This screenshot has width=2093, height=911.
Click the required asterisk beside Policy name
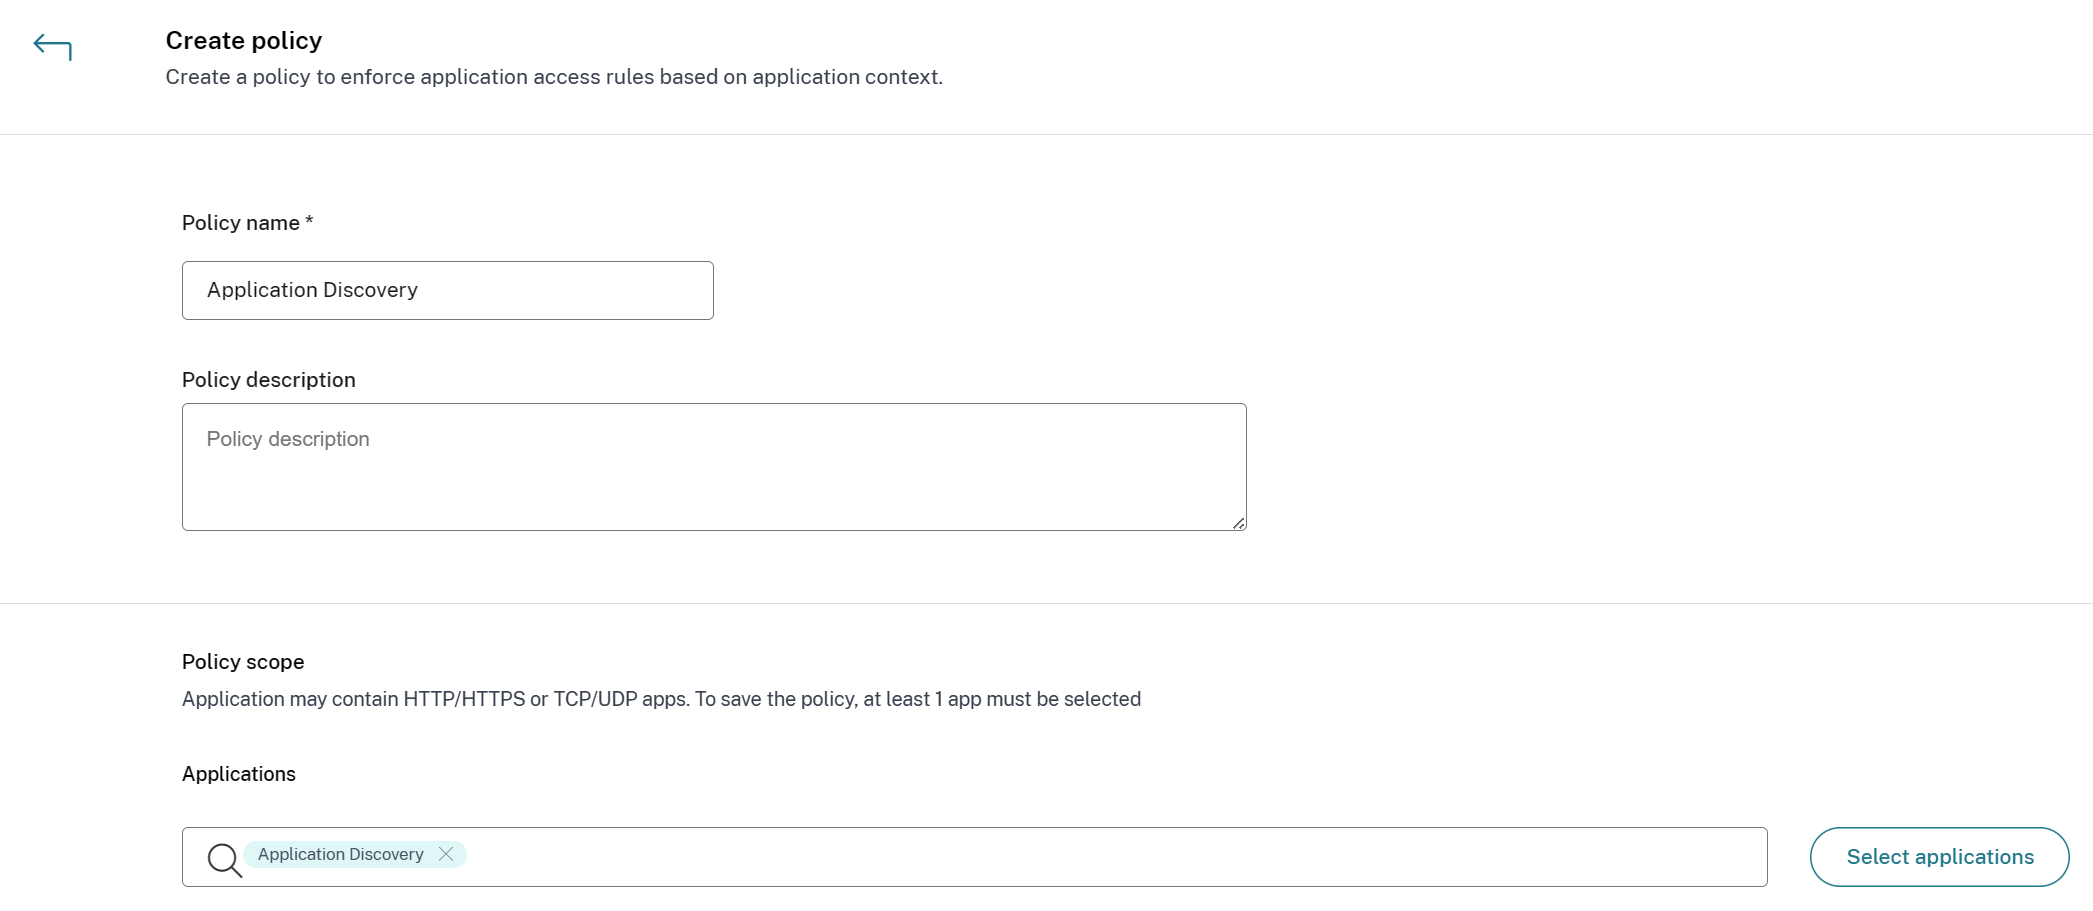click(310, 221)
